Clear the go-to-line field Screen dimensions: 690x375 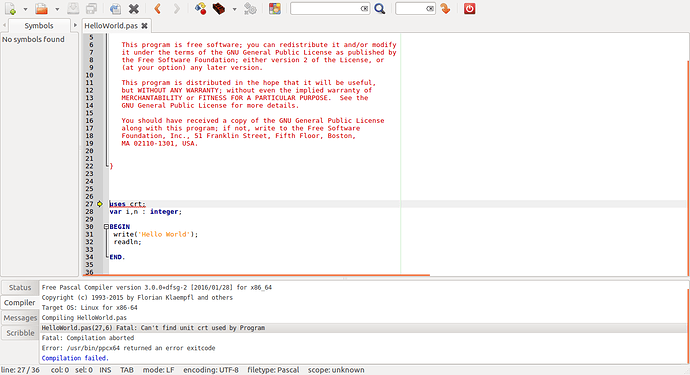(x=430, y=8)
